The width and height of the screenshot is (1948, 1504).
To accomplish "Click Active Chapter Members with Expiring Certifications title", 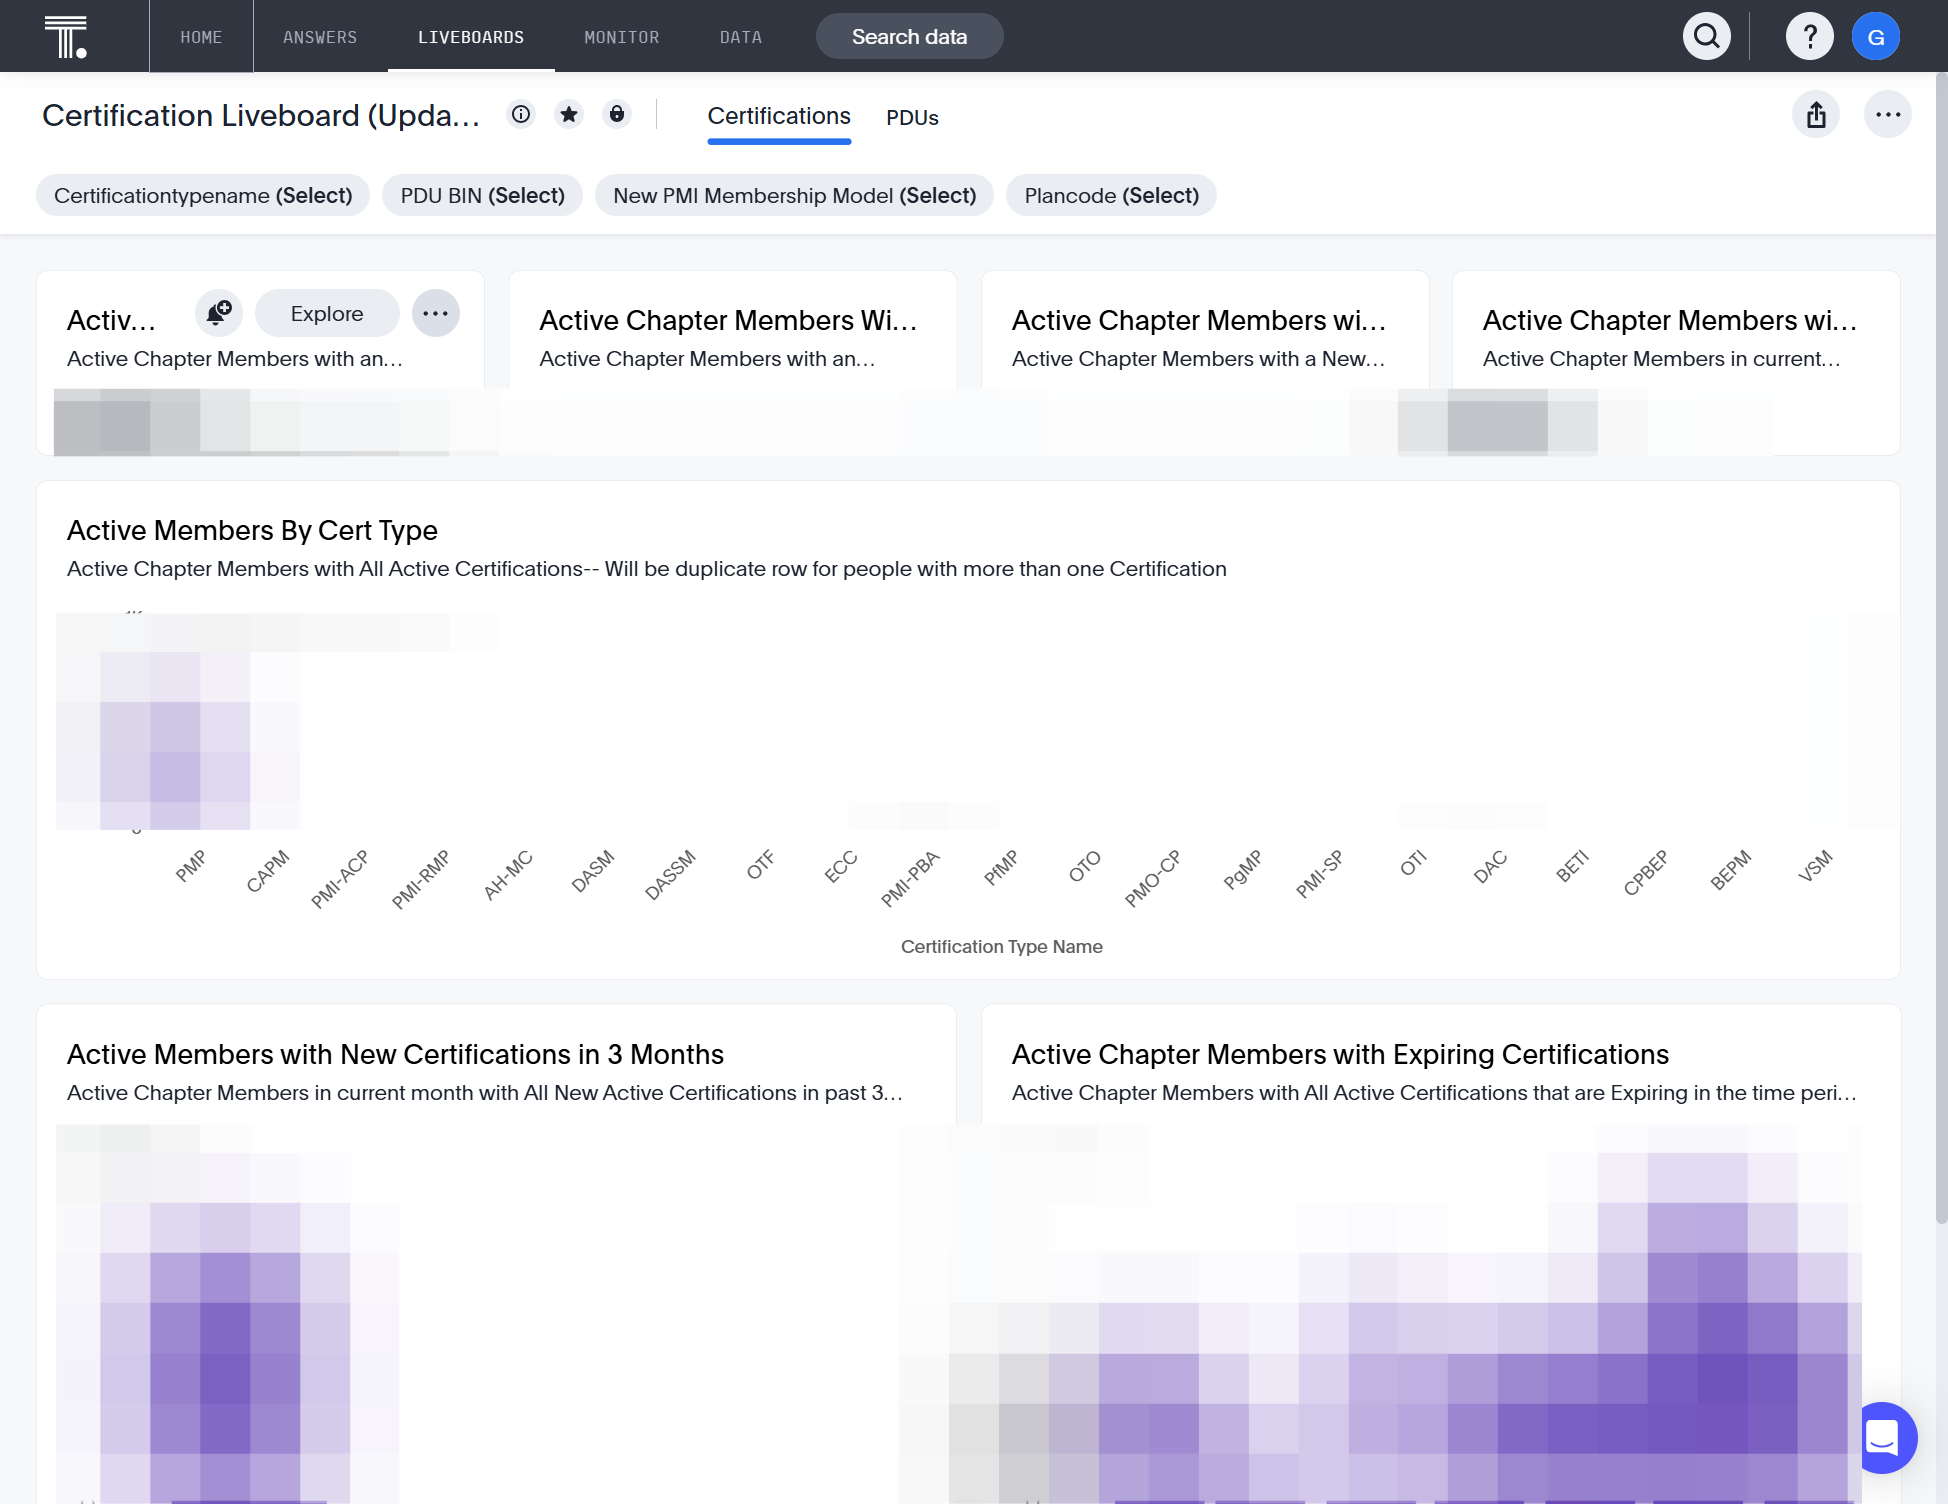I will [1340, 1055].
